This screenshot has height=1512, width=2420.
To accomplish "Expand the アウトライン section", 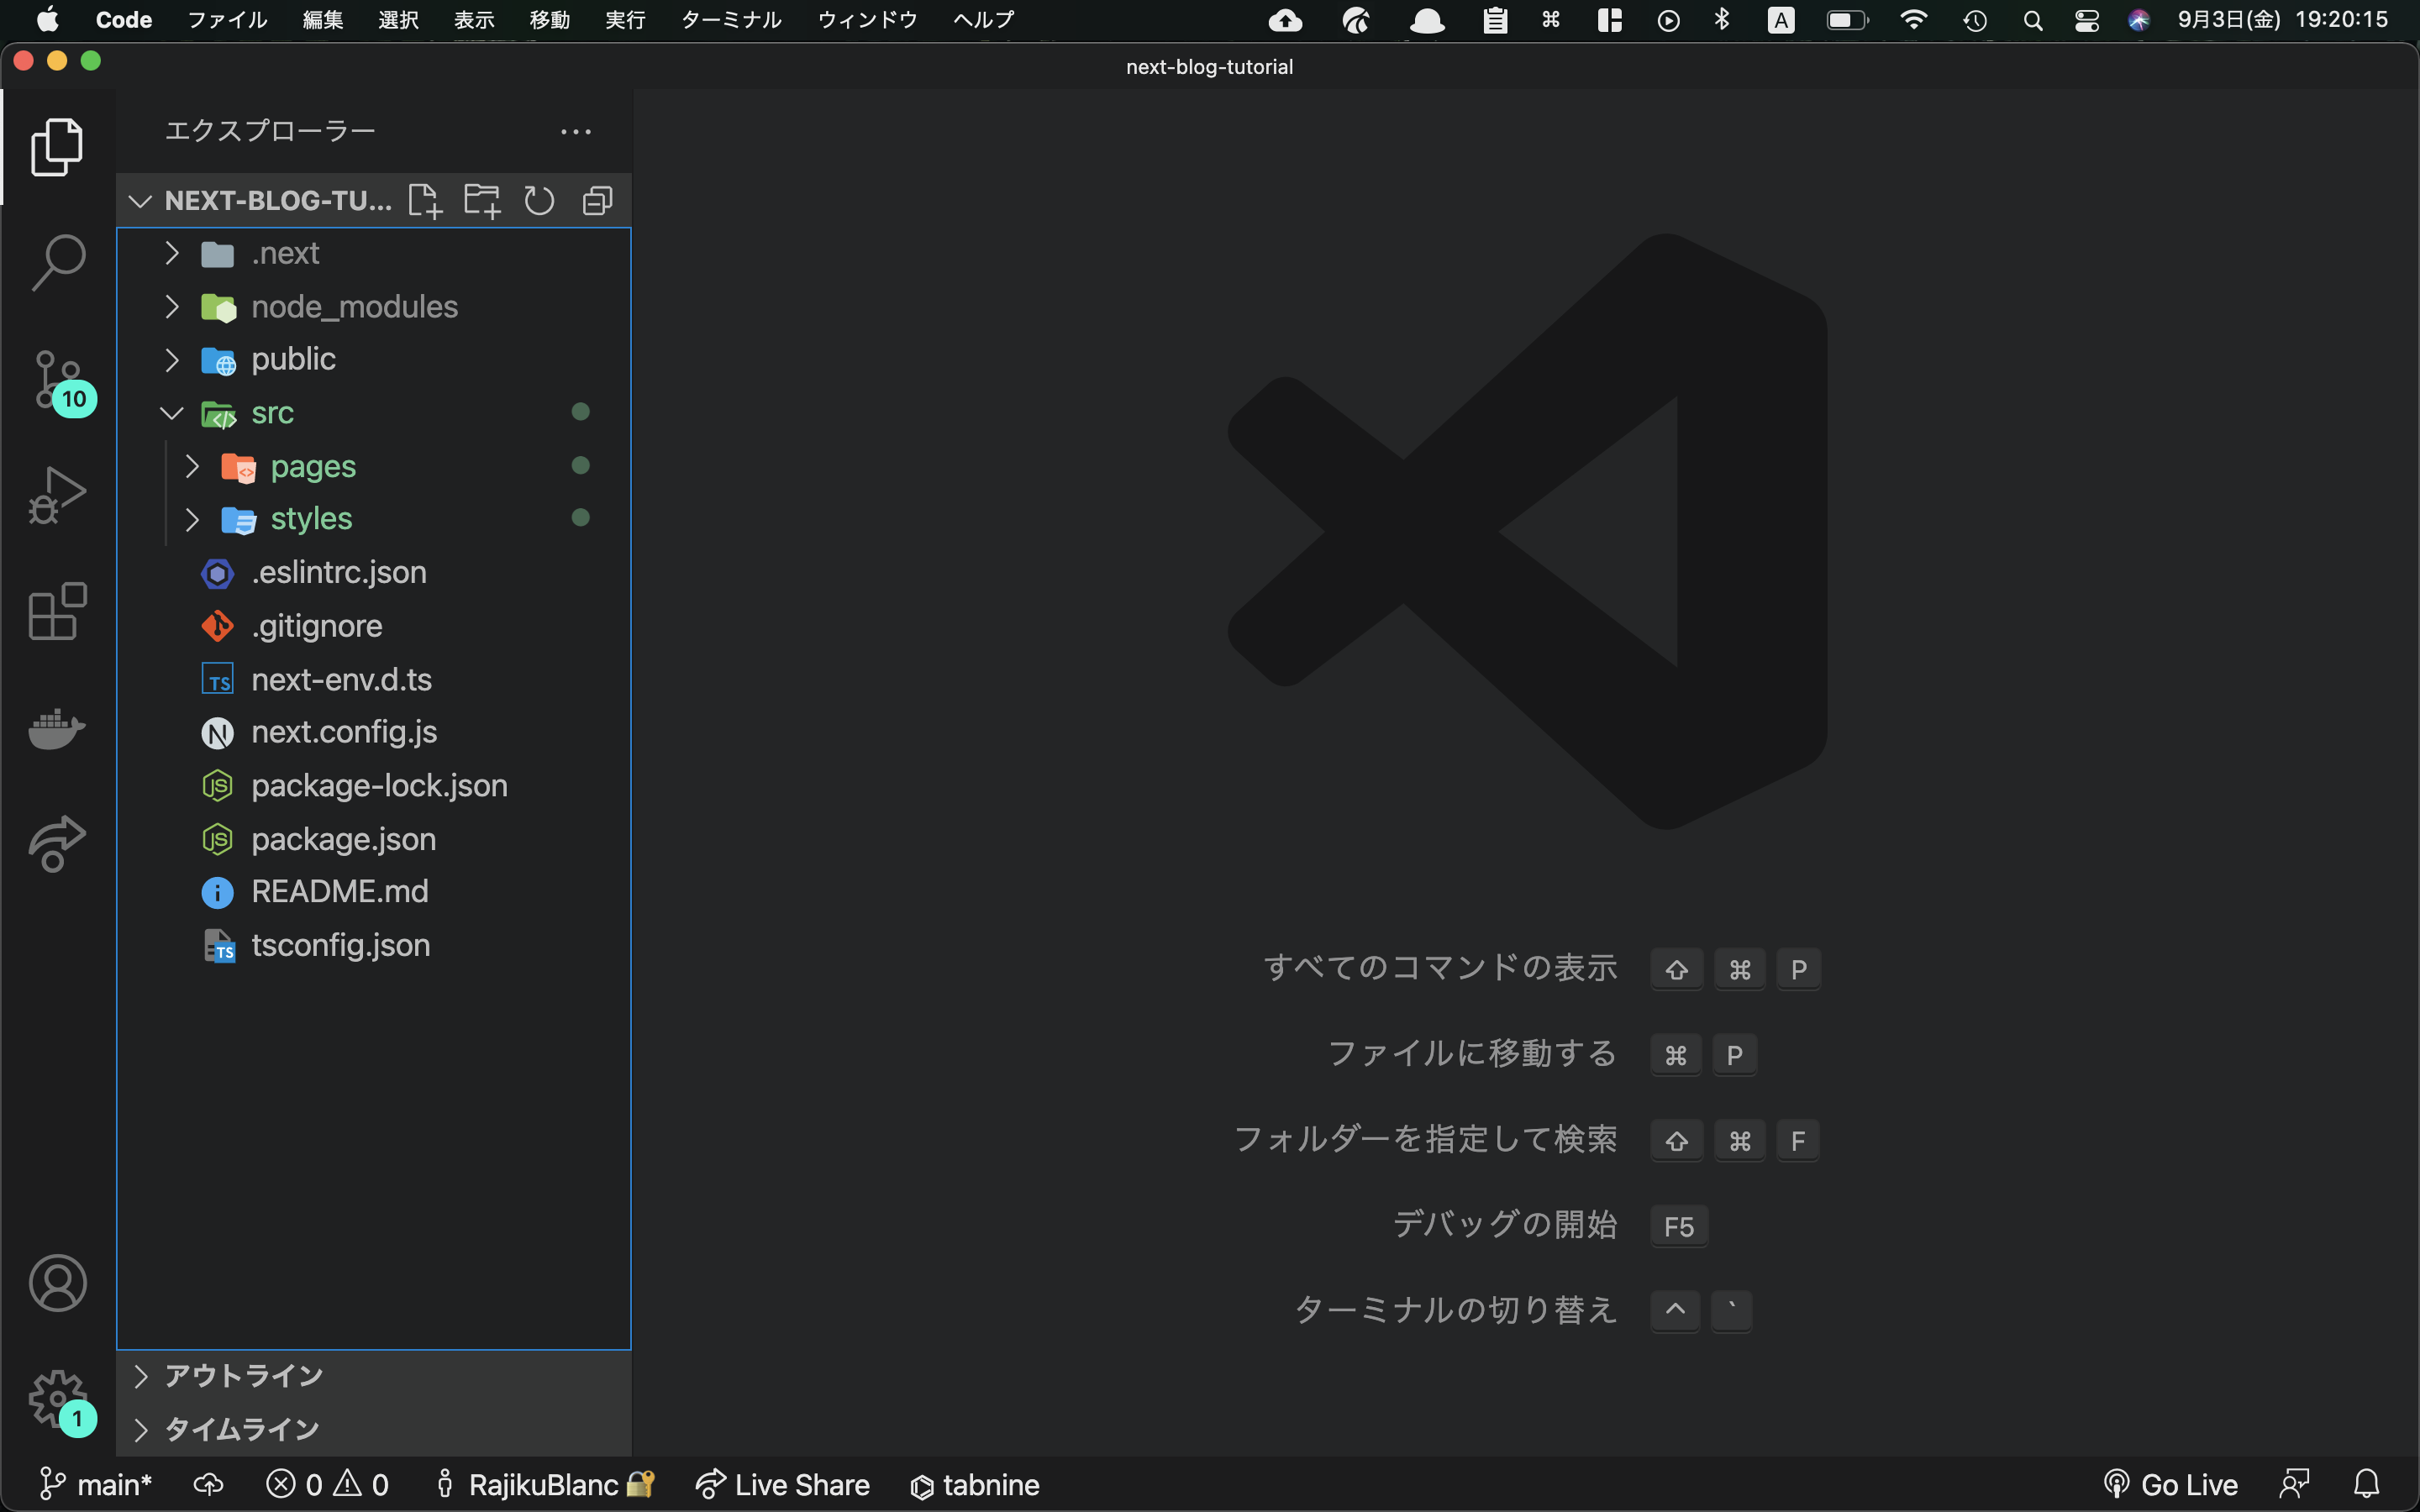I will pos(373,1376).
